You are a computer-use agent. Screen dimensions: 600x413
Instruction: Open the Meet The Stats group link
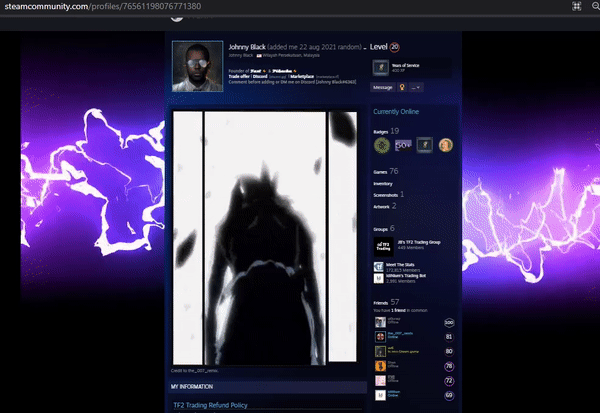coord(400,264)
